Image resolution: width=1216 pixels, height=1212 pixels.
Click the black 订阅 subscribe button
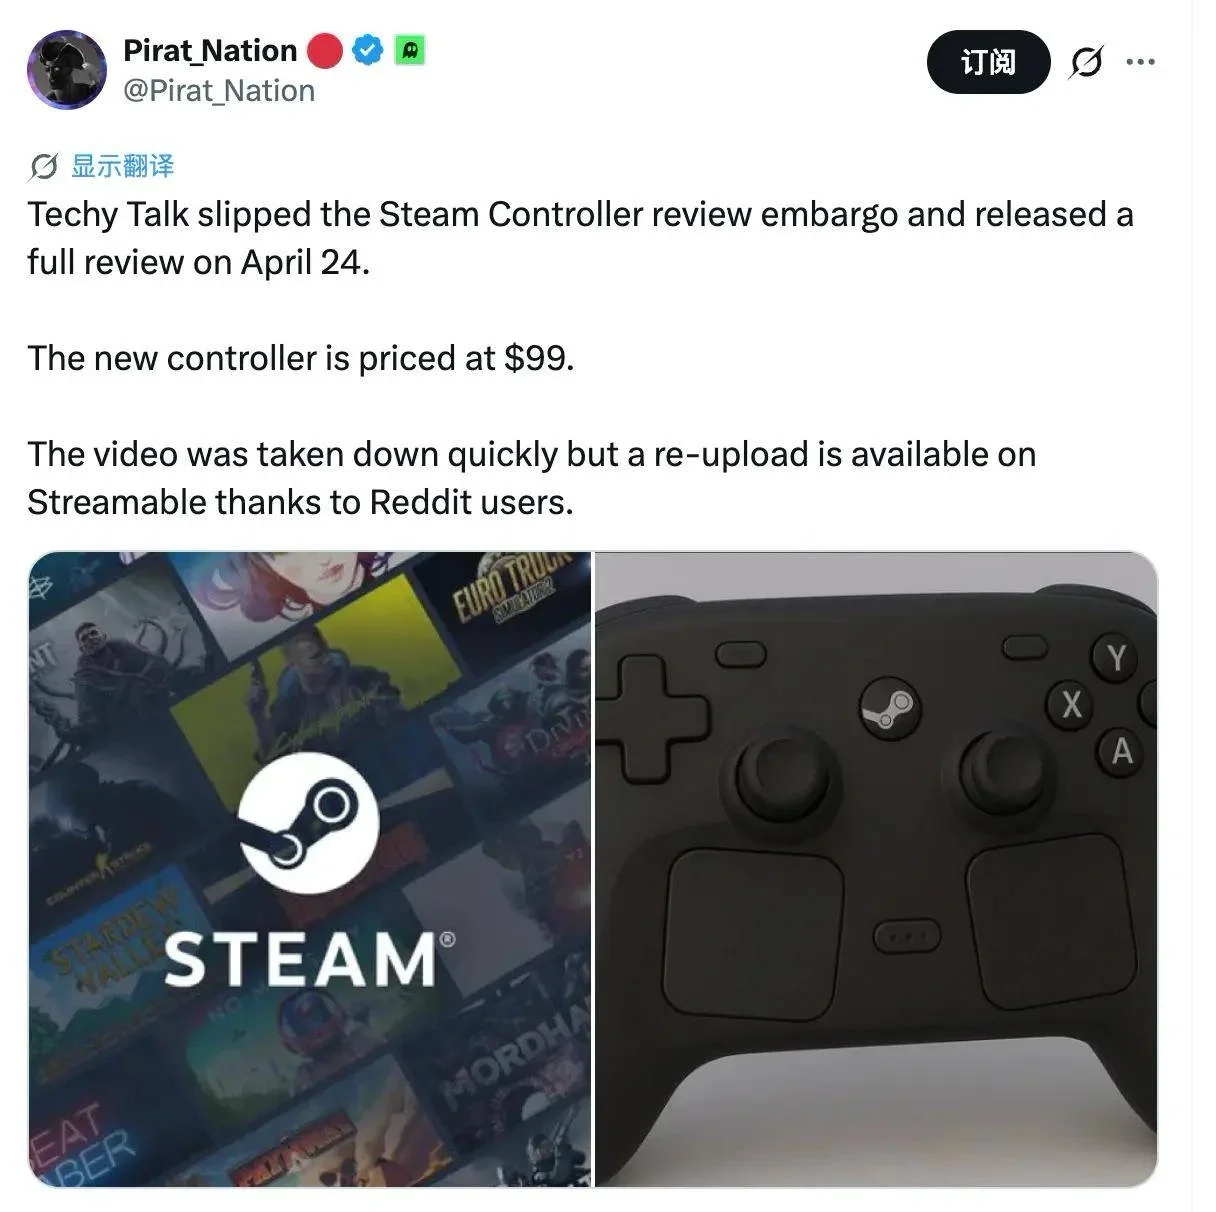988,62
